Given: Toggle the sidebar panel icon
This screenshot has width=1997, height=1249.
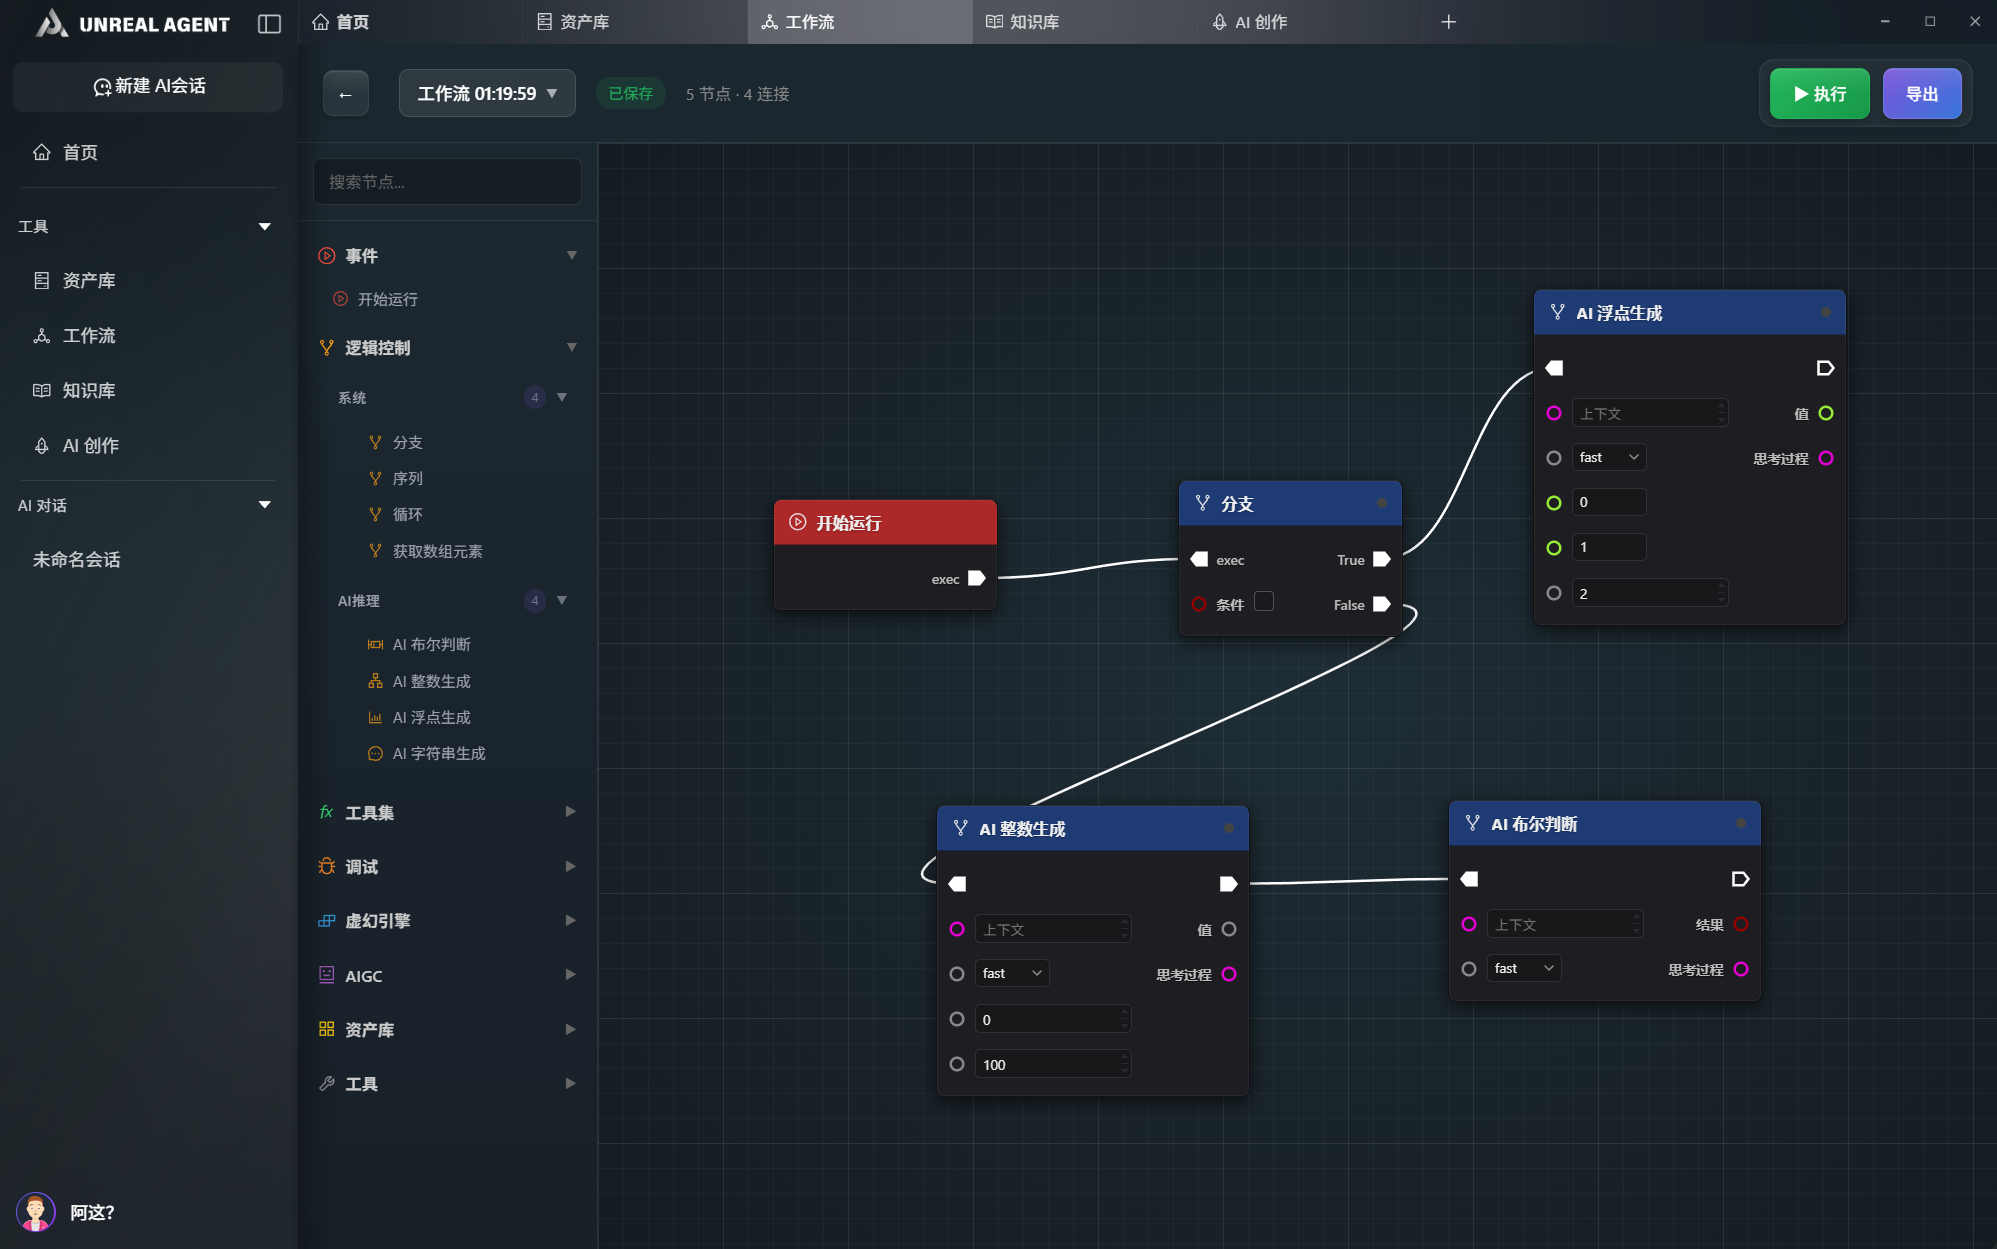Looking at the screenshot, I should (x=269, y=23).
